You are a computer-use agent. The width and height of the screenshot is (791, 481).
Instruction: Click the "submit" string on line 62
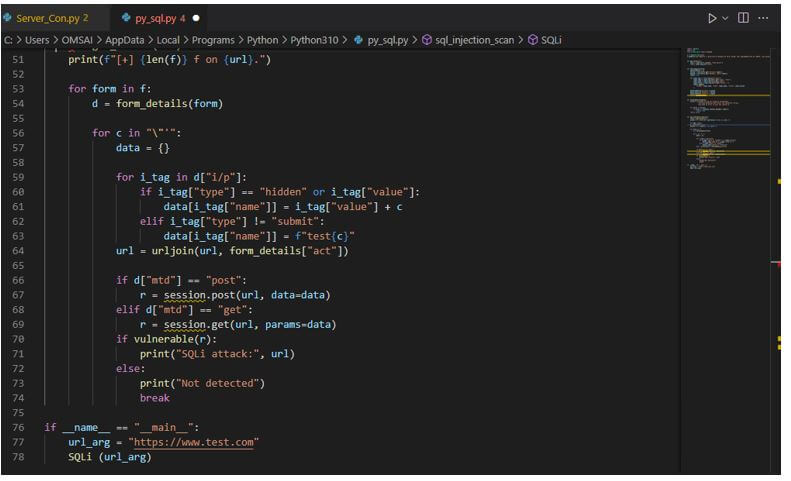pyautogui.click(x=295, y=222)
